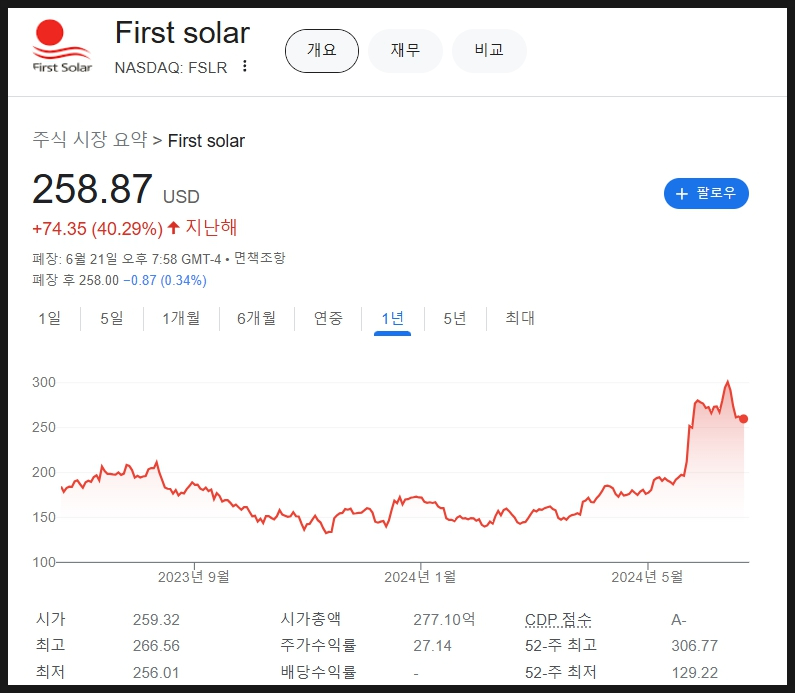The height and width of the screenshot is (693, 795).
Task: Click the 52-주 최저 value 129.22
Action: (x=695, y=672)
